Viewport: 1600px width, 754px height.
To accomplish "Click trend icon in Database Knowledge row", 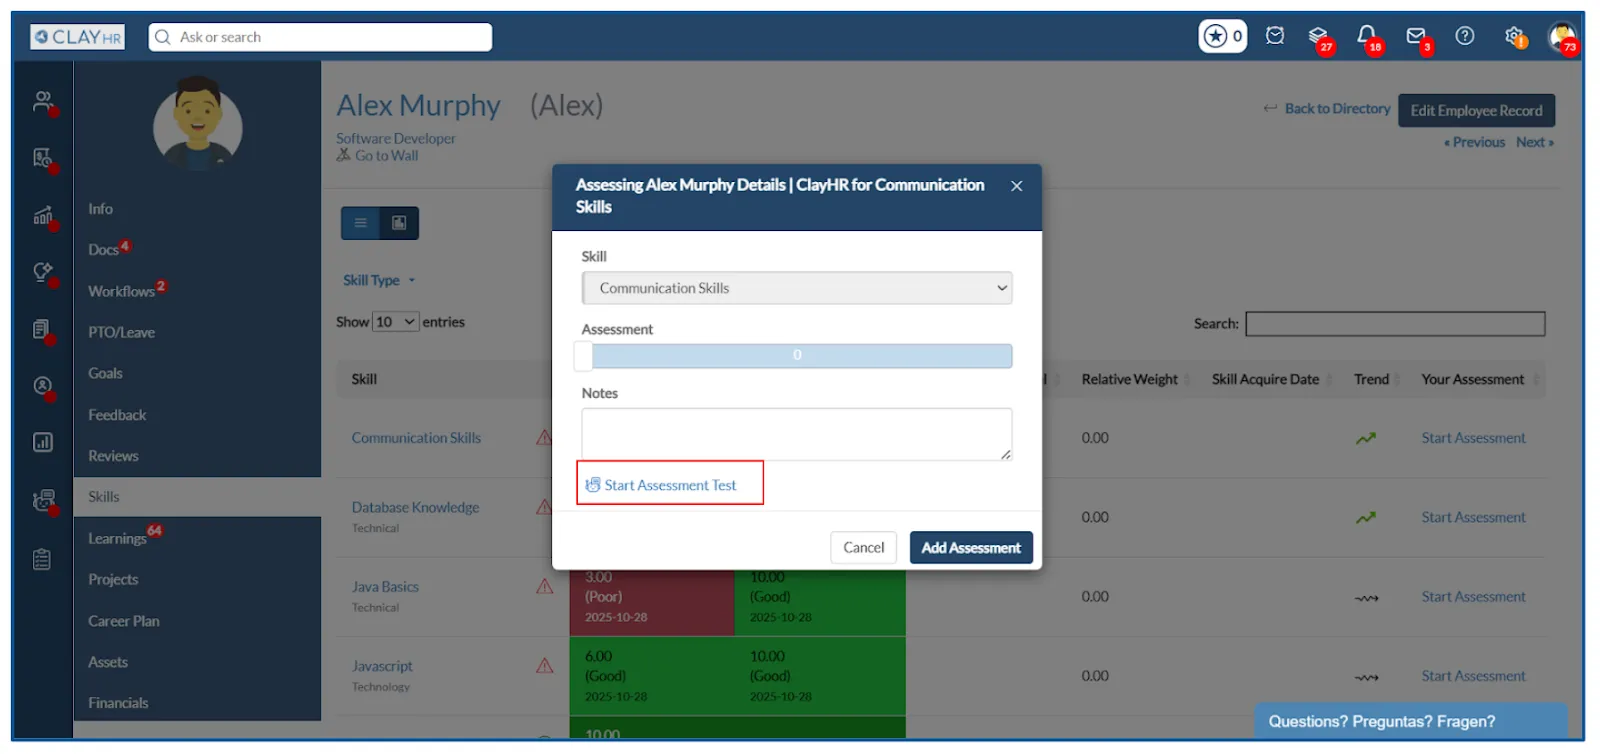I will [x=1366, y=517].
